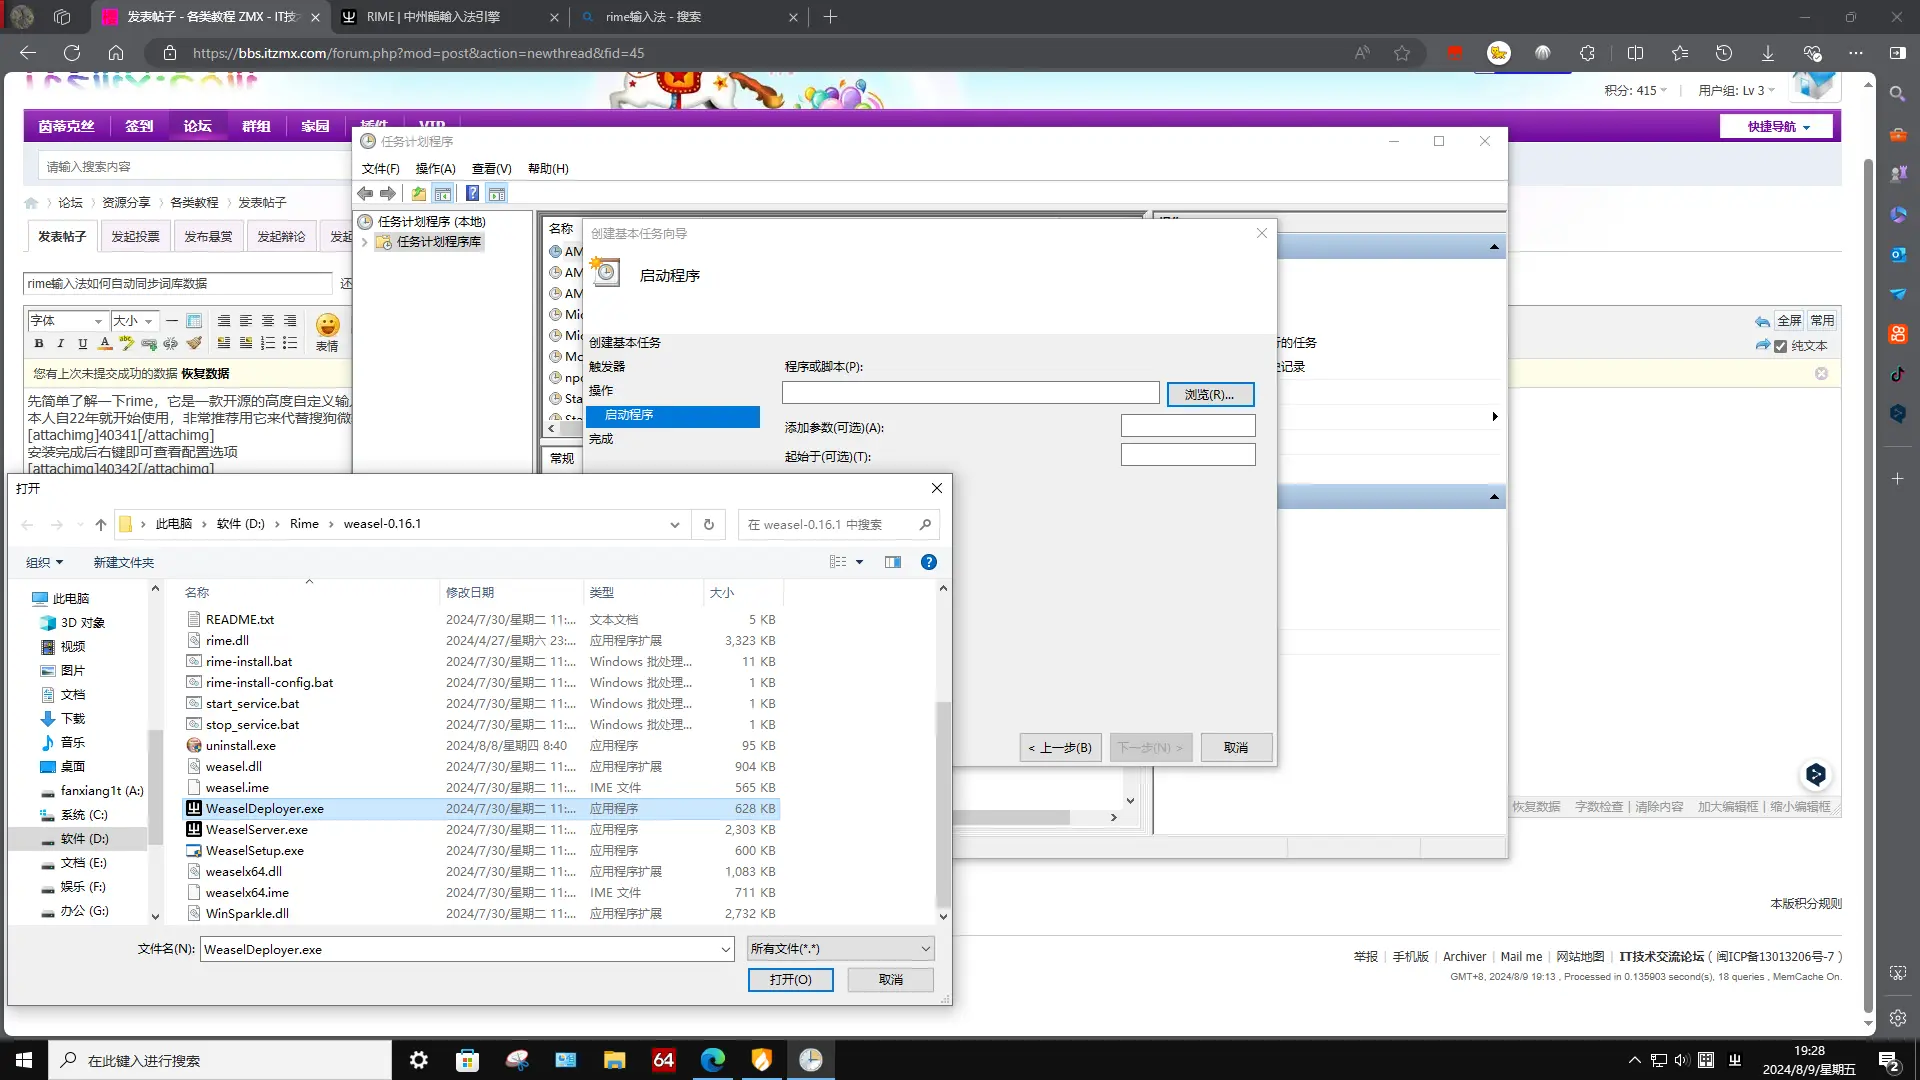Click the 程序或脚本 input field
This screenshot has width=1920, height=1080.
(x=970, y=393)
